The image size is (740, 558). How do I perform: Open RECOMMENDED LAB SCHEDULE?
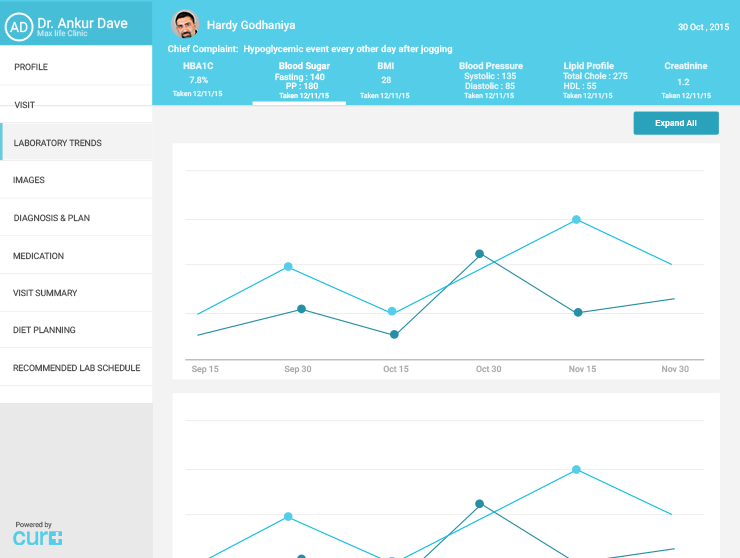[x=76, y=368]
